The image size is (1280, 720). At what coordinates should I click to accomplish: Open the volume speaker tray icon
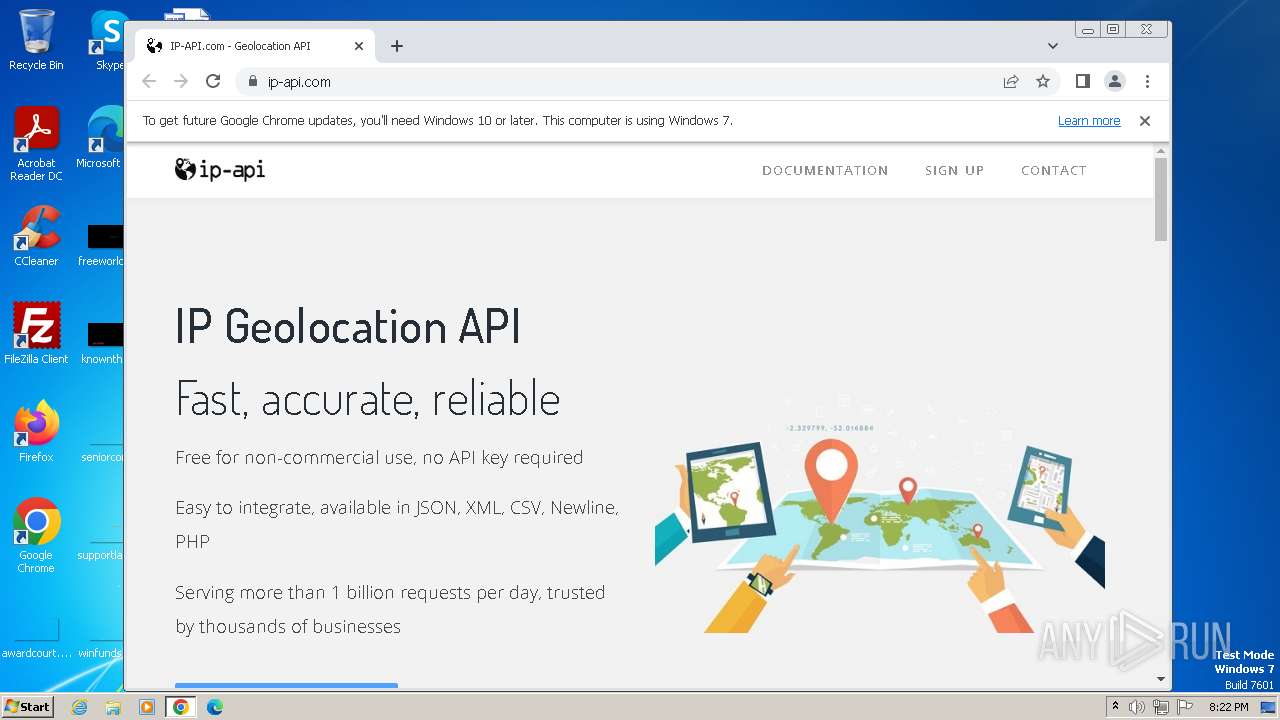point(1137,707)
